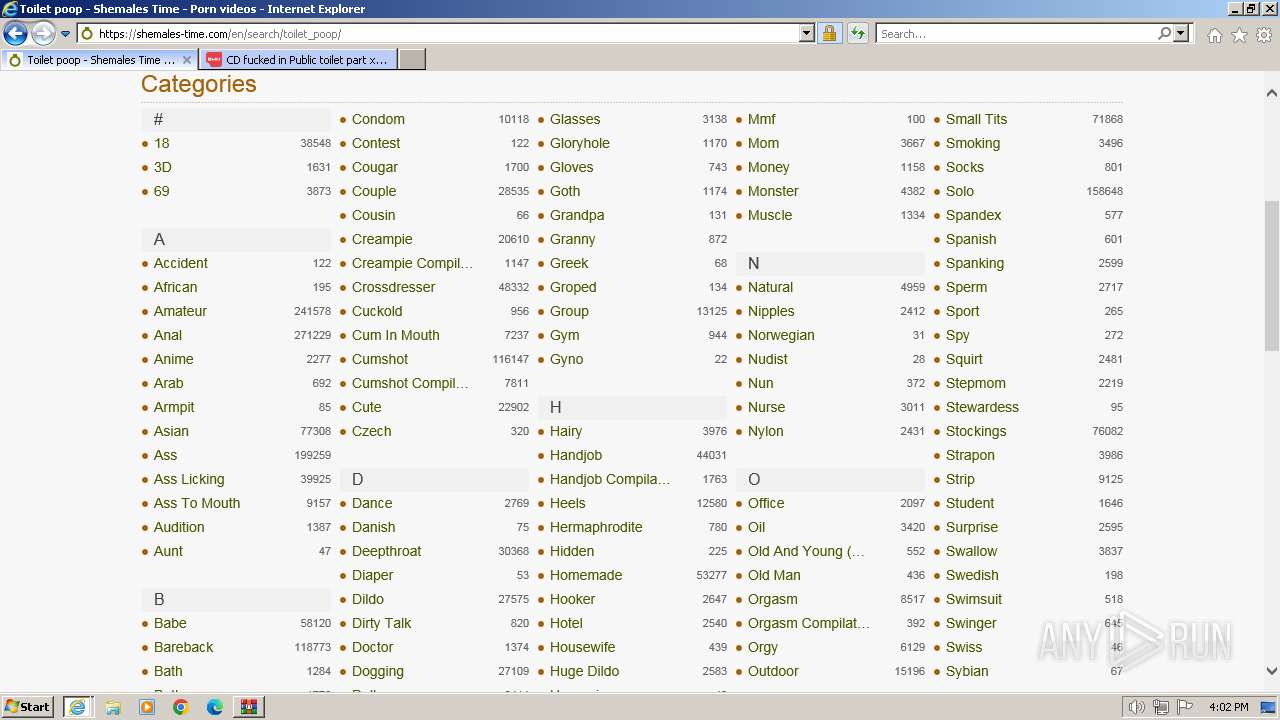Open the Home page icon
The width and height of the screenshot is (1280, 720).
tap(1214, 35)
